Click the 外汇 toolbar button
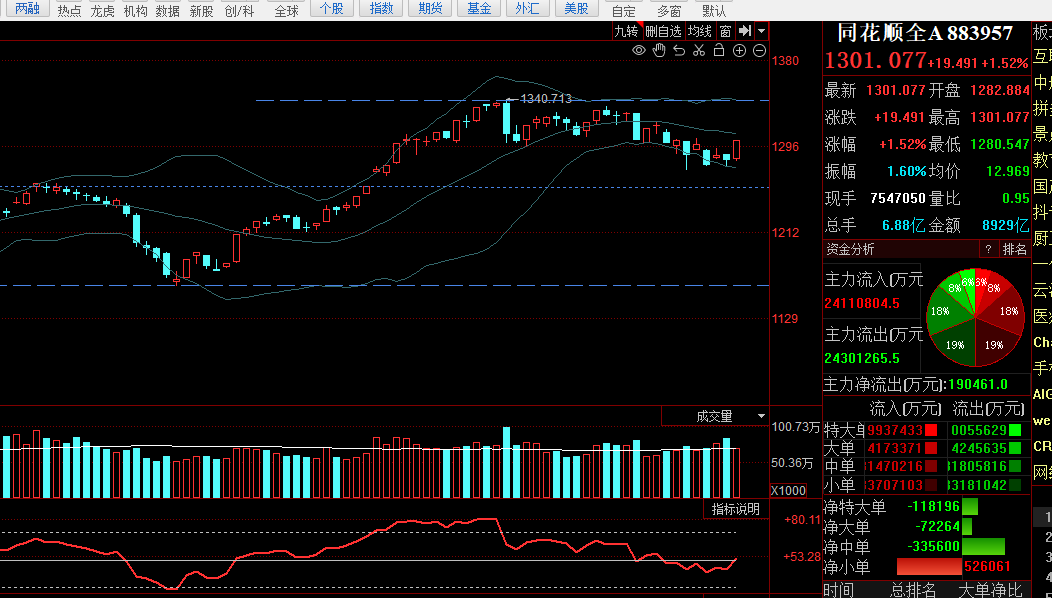The height and width of the screenshot is (598, 1052). click(x=527, y=8)
